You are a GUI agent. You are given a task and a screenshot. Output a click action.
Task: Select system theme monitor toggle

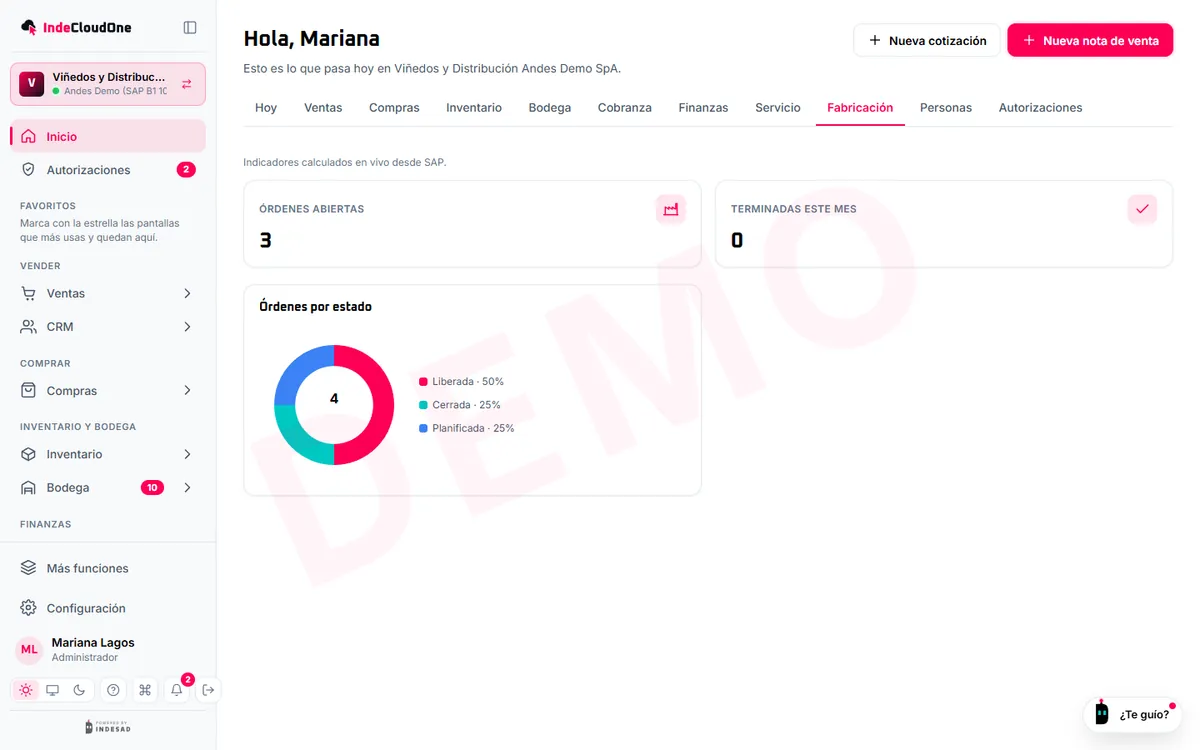(53, 690)
